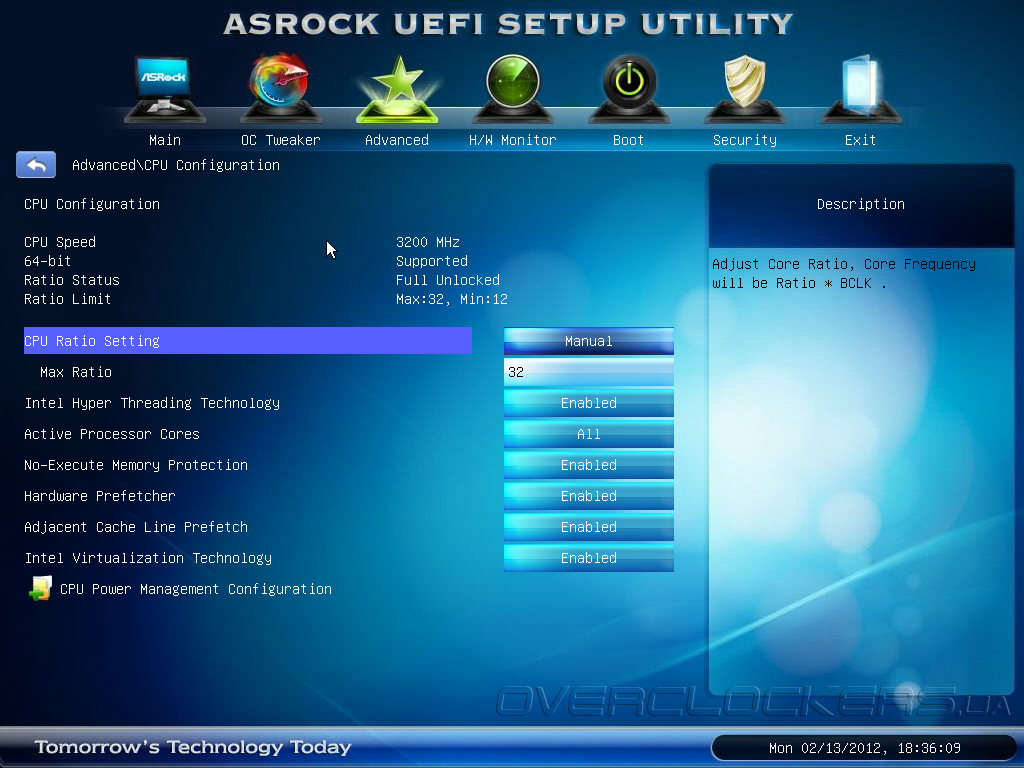Open the CPU Ratio Setting Manual dropdown
Screen dimensions: 1024x768
click(x=588, y=341)
